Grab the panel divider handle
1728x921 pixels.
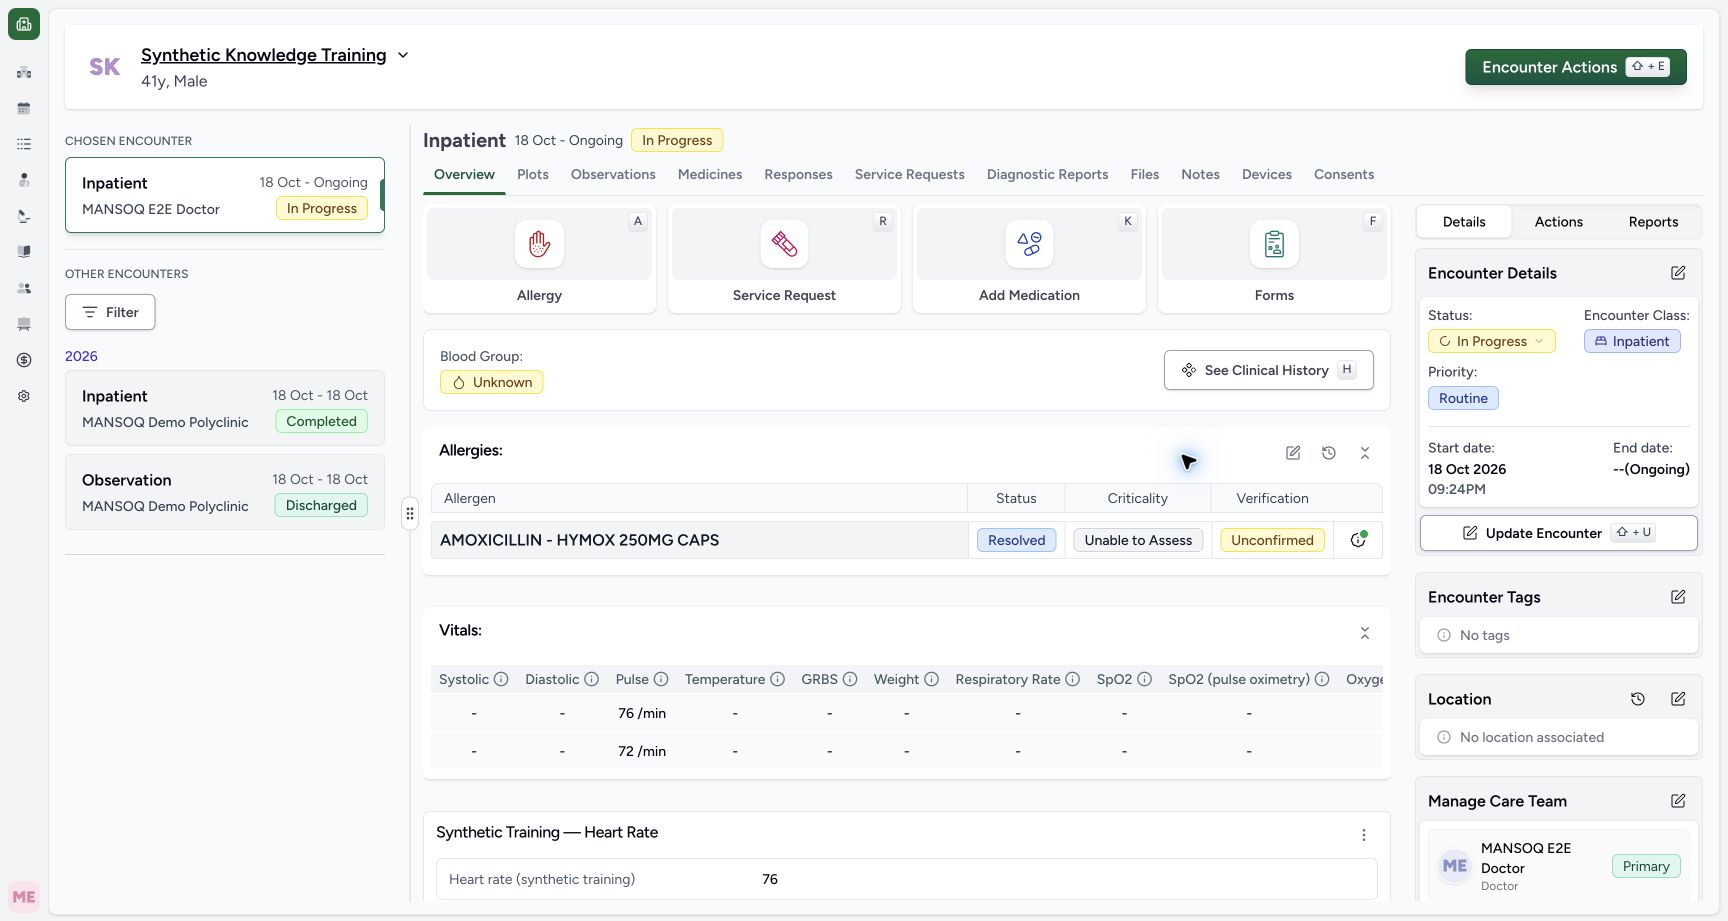pos(409,514)
